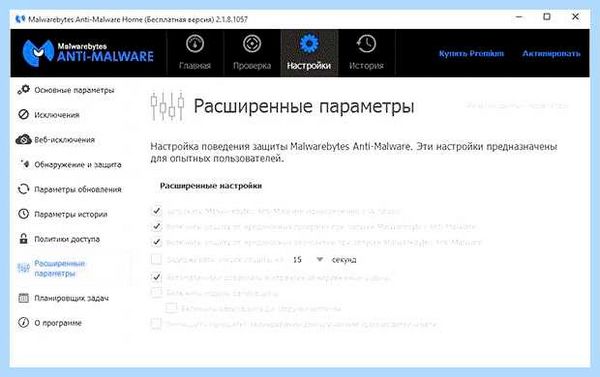This screenshot has width=600, height=377.
Task: Enable the last checkbox for reducing scan priority
Action: pyautogui.click(x=156, y=324)
